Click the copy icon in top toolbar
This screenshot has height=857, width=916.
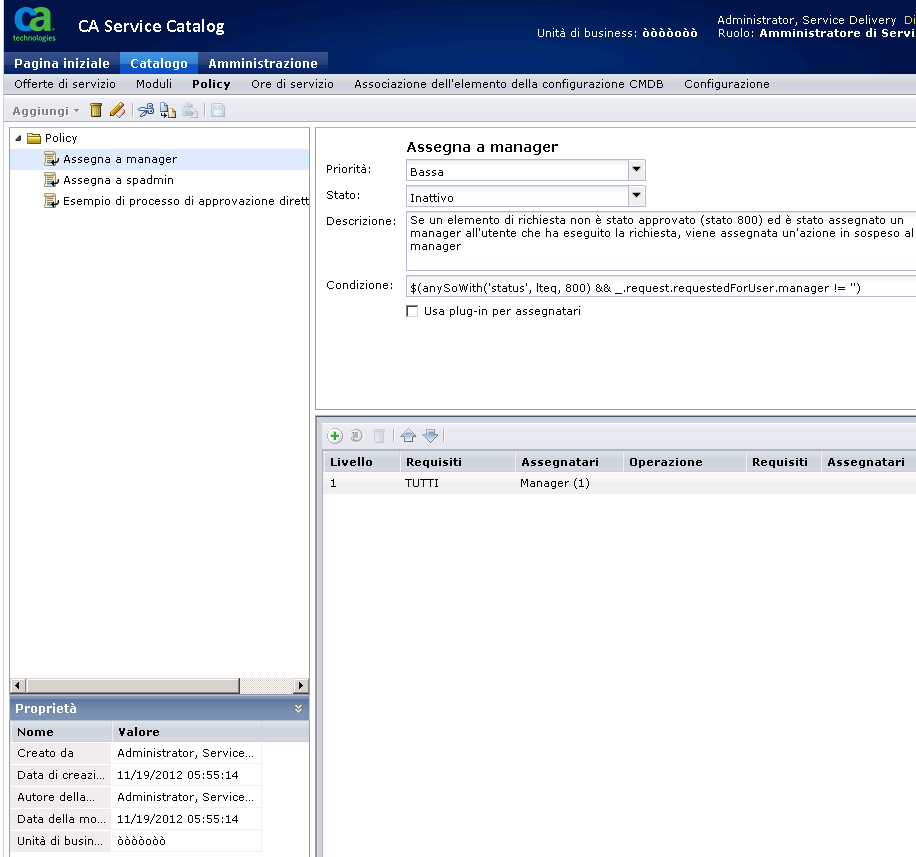pyautogui.click(x=168, y=110)
